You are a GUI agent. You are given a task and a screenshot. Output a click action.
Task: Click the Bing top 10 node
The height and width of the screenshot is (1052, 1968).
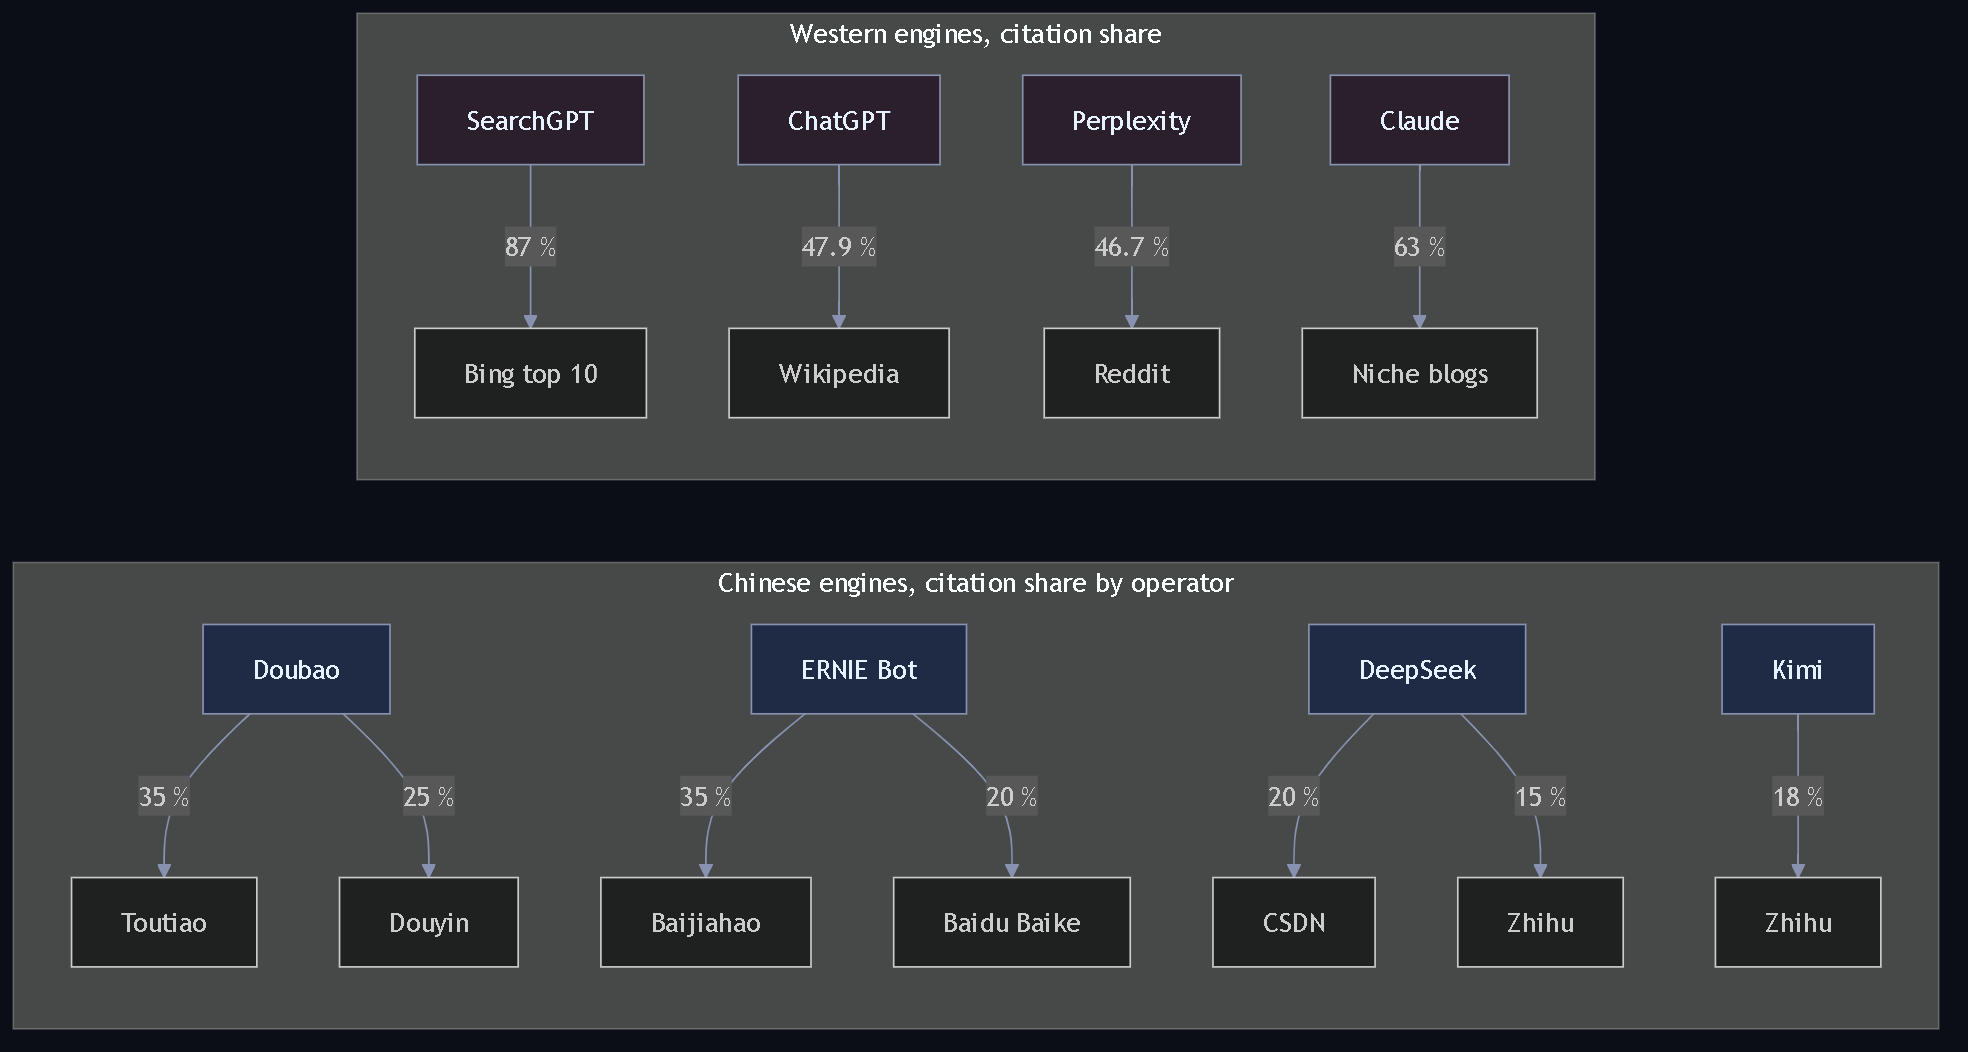tap(530, 373)
